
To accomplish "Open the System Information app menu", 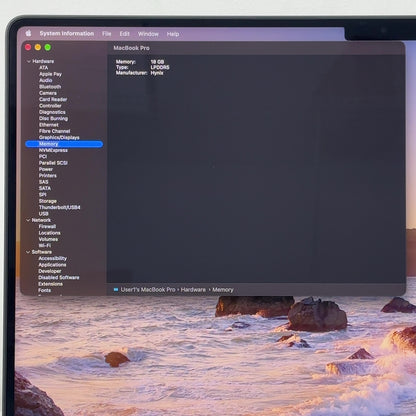I will tap(67, 33).
